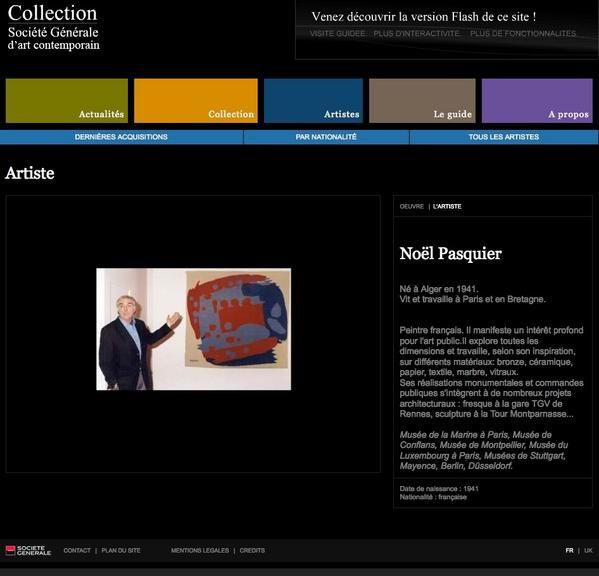This screenshot has width=599, height=576.
Task: Open the Crédits footer link
Action: (252, 550)
